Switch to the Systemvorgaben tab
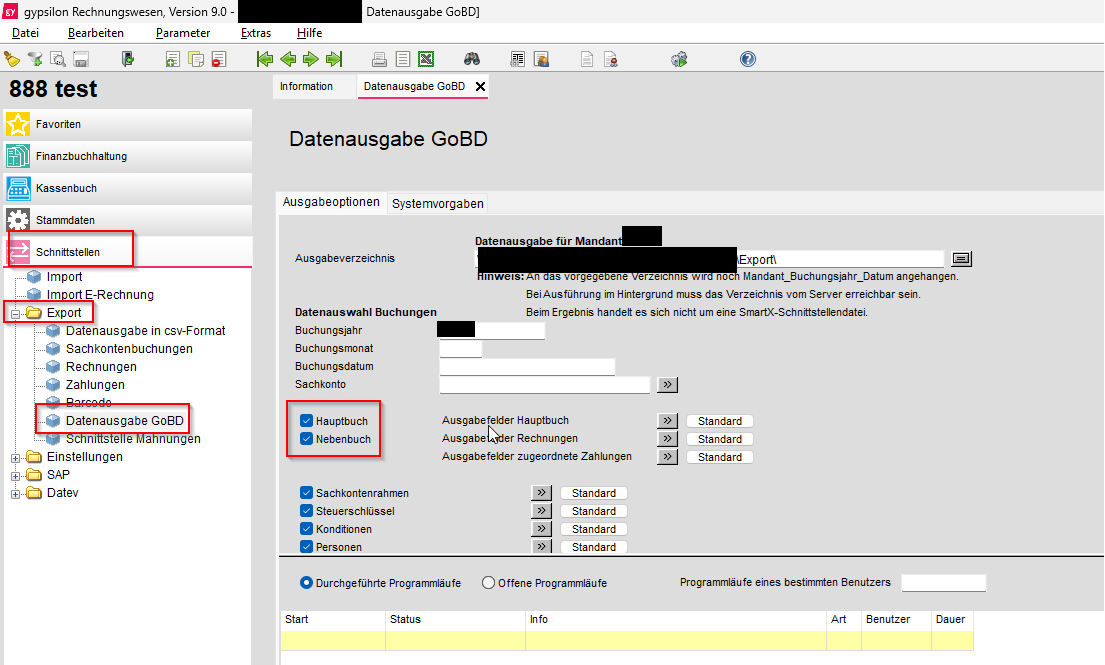The image size is (1105, 665). (x=438, y=204)
